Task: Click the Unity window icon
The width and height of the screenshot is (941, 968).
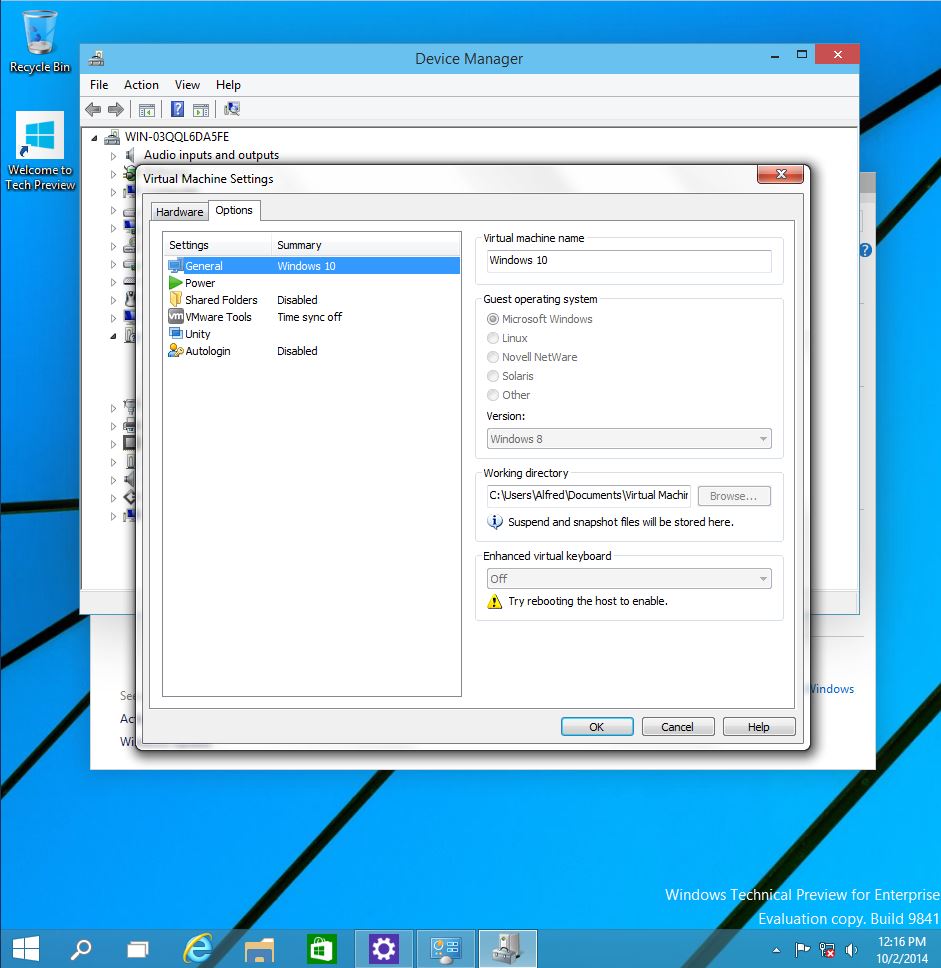Action: 176,333
